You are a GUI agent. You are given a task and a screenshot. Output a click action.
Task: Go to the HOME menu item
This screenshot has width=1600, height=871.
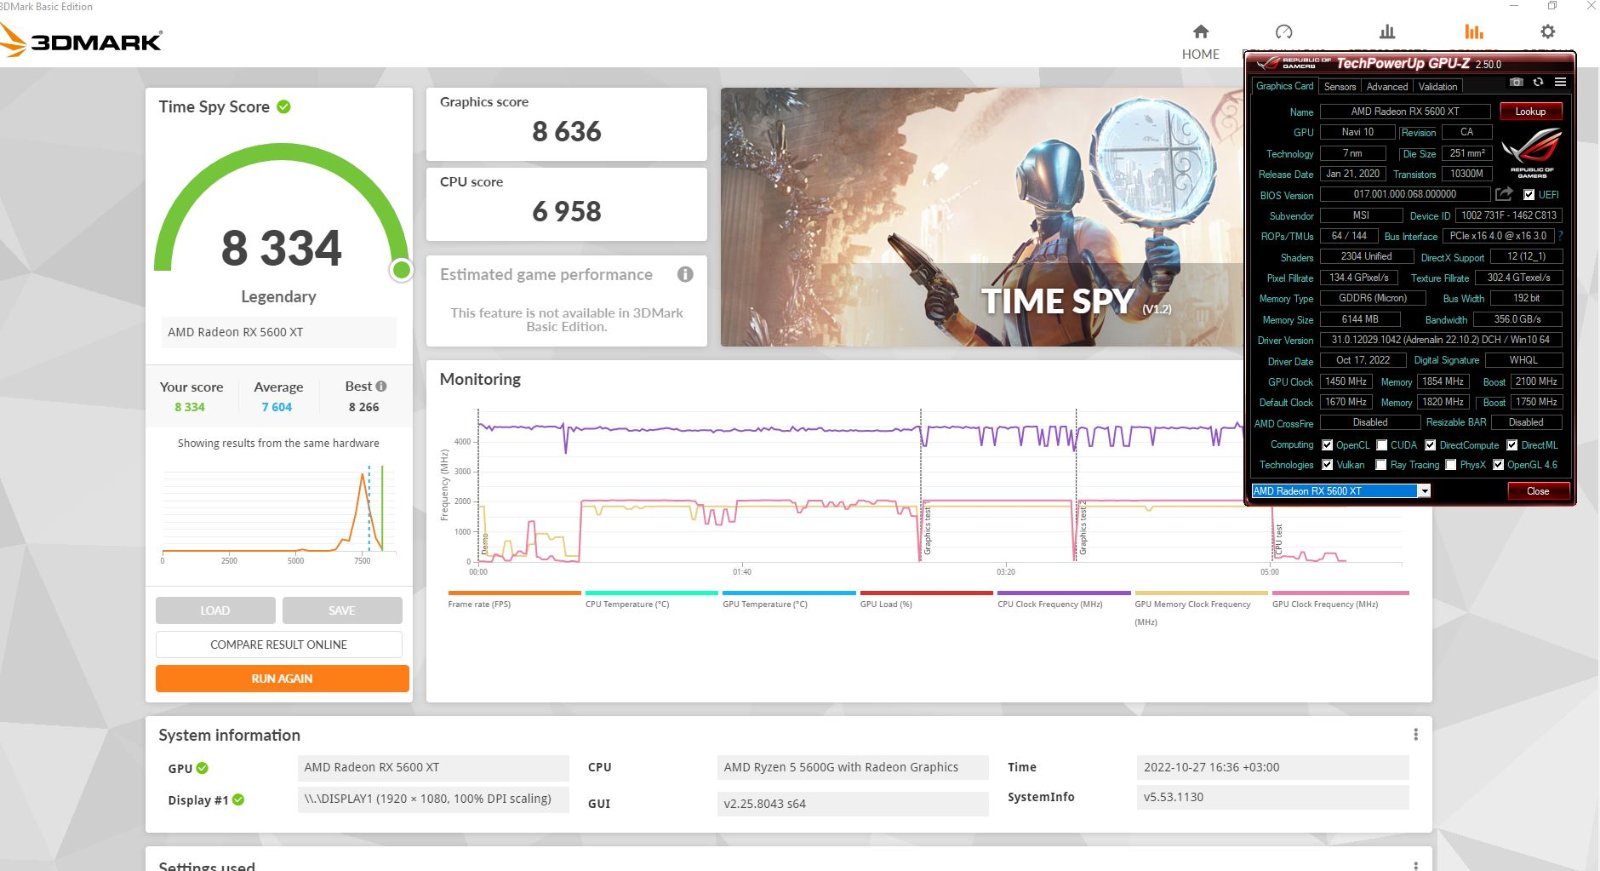pos(1201,54)
